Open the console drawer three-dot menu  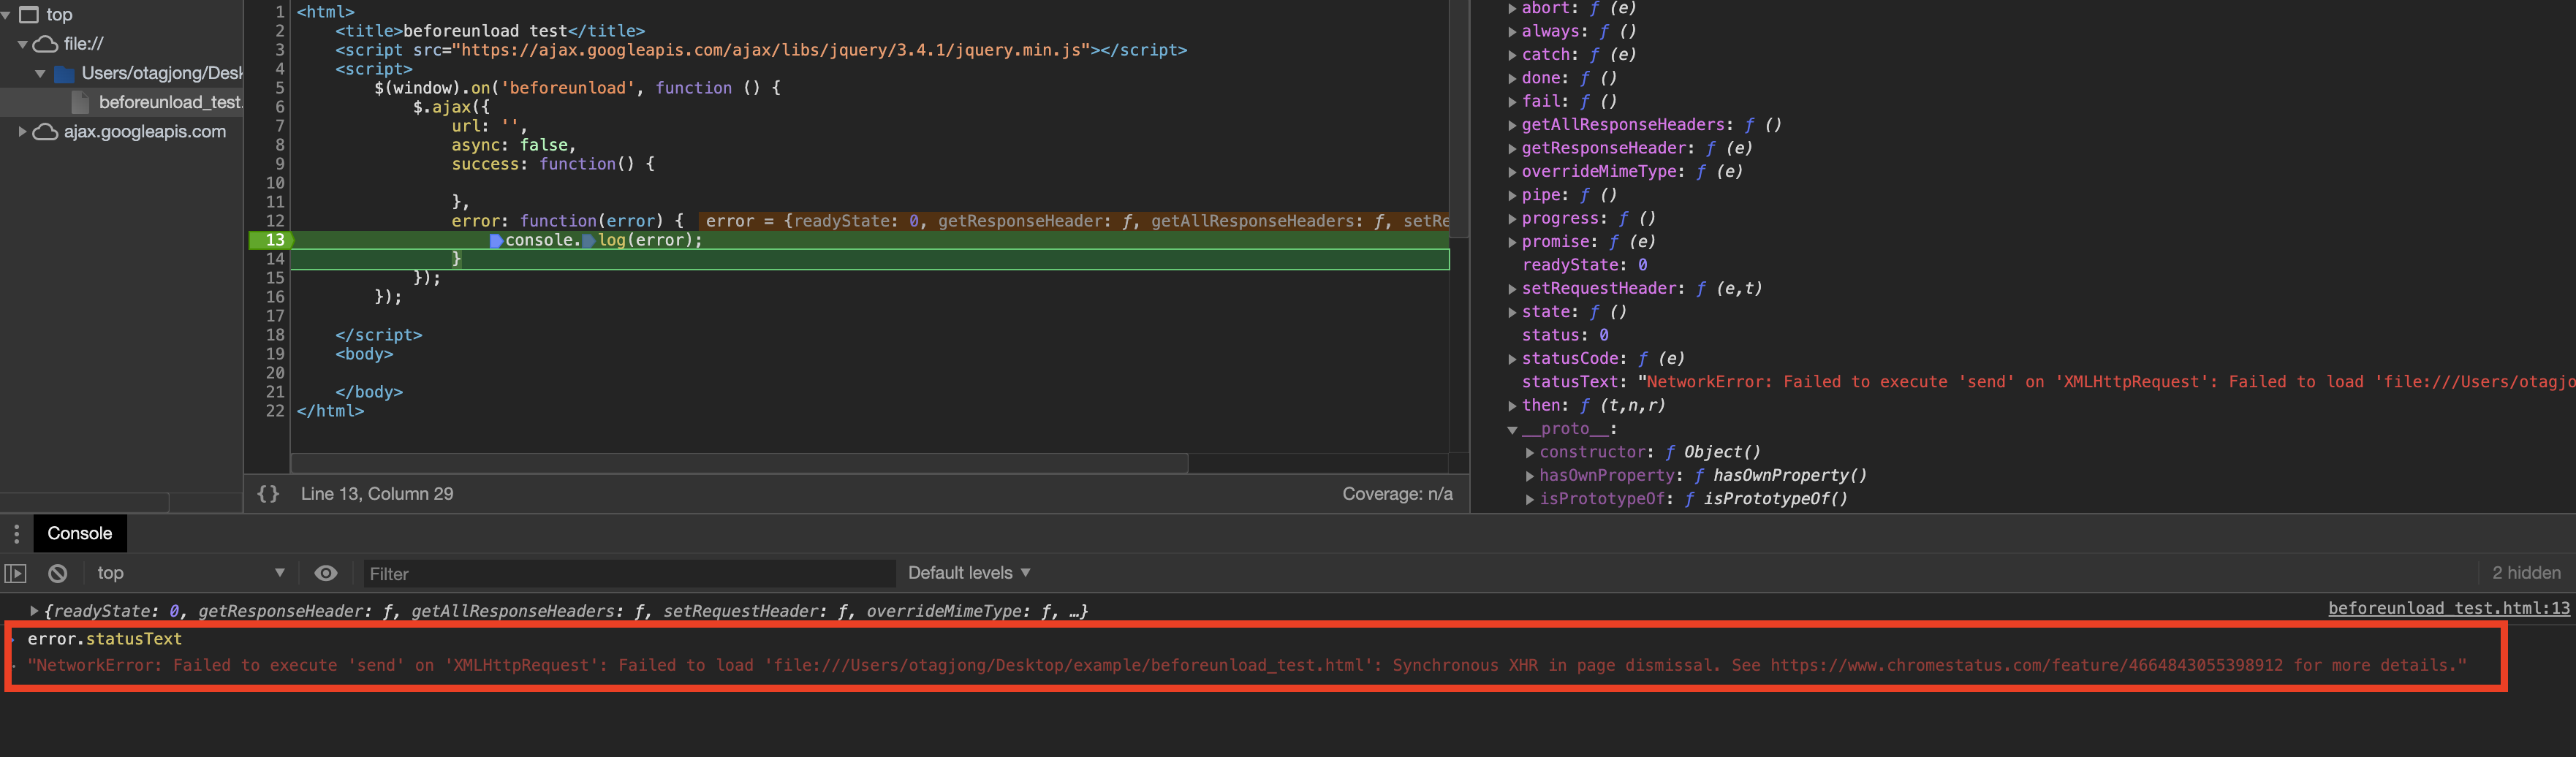point(16,534)
